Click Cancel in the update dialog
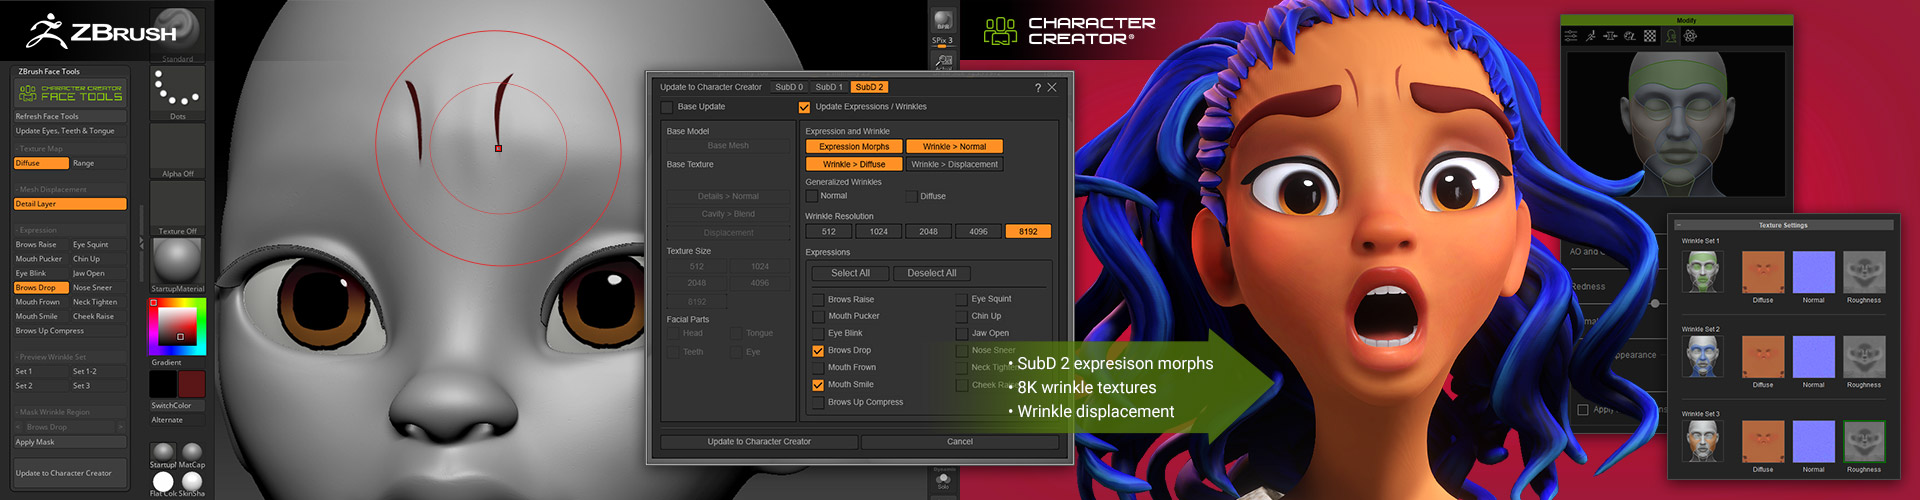Image resolution: width=1920 pixels, height=500 pixels. (959, 442)
